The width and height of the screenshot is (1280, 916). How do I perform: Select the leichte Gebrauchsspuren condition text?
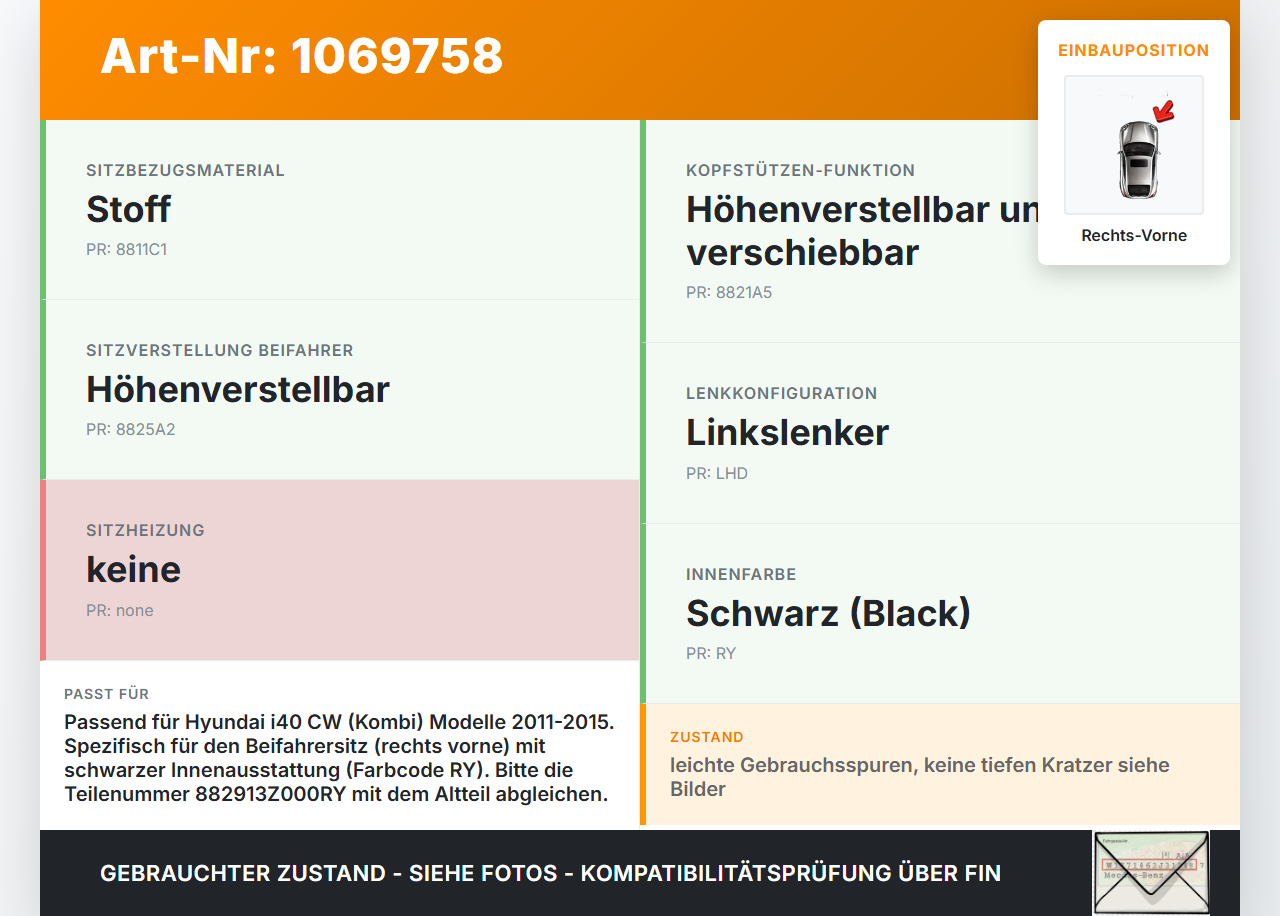920,777
